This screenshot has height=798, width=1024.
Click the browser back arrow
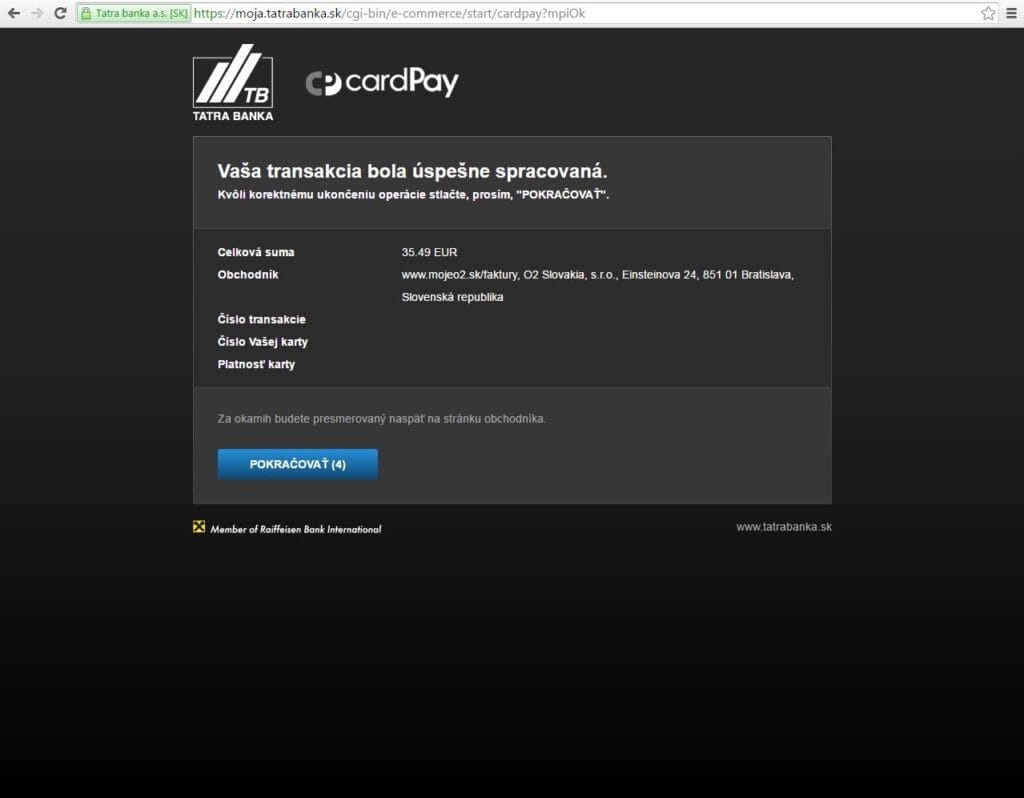pyautogui.click(x=14, y=13)
